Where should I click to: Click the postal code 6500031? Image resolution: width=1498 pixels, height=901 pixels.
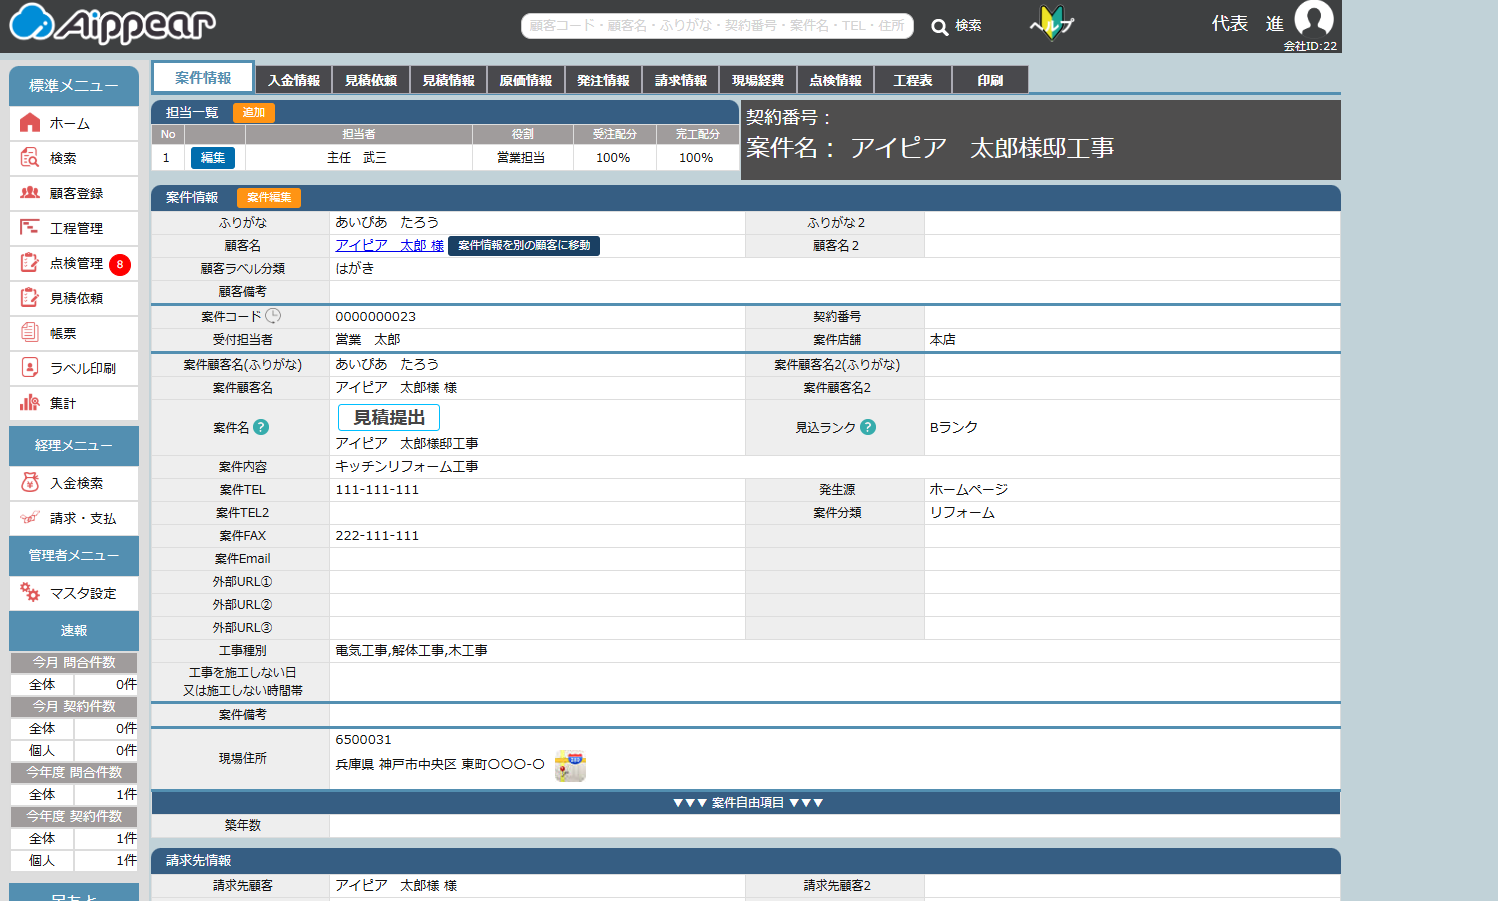[363, 740]
